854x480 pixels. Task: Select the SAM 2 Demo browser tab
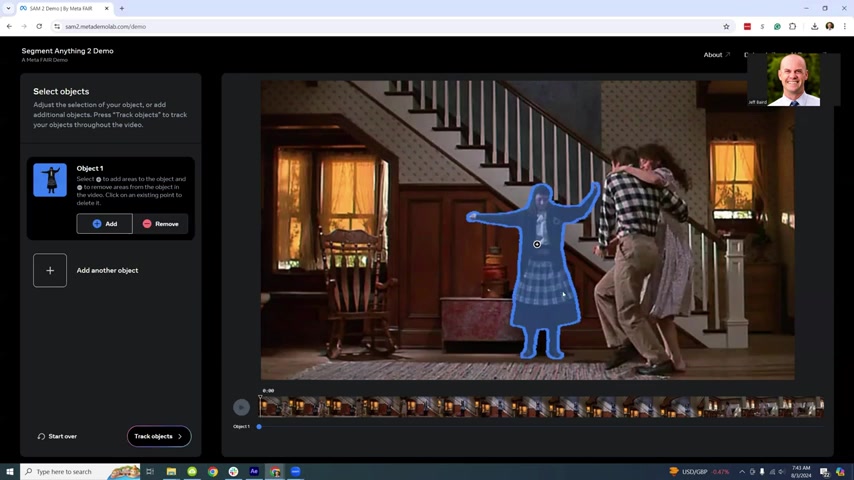[x=64, y=9]
